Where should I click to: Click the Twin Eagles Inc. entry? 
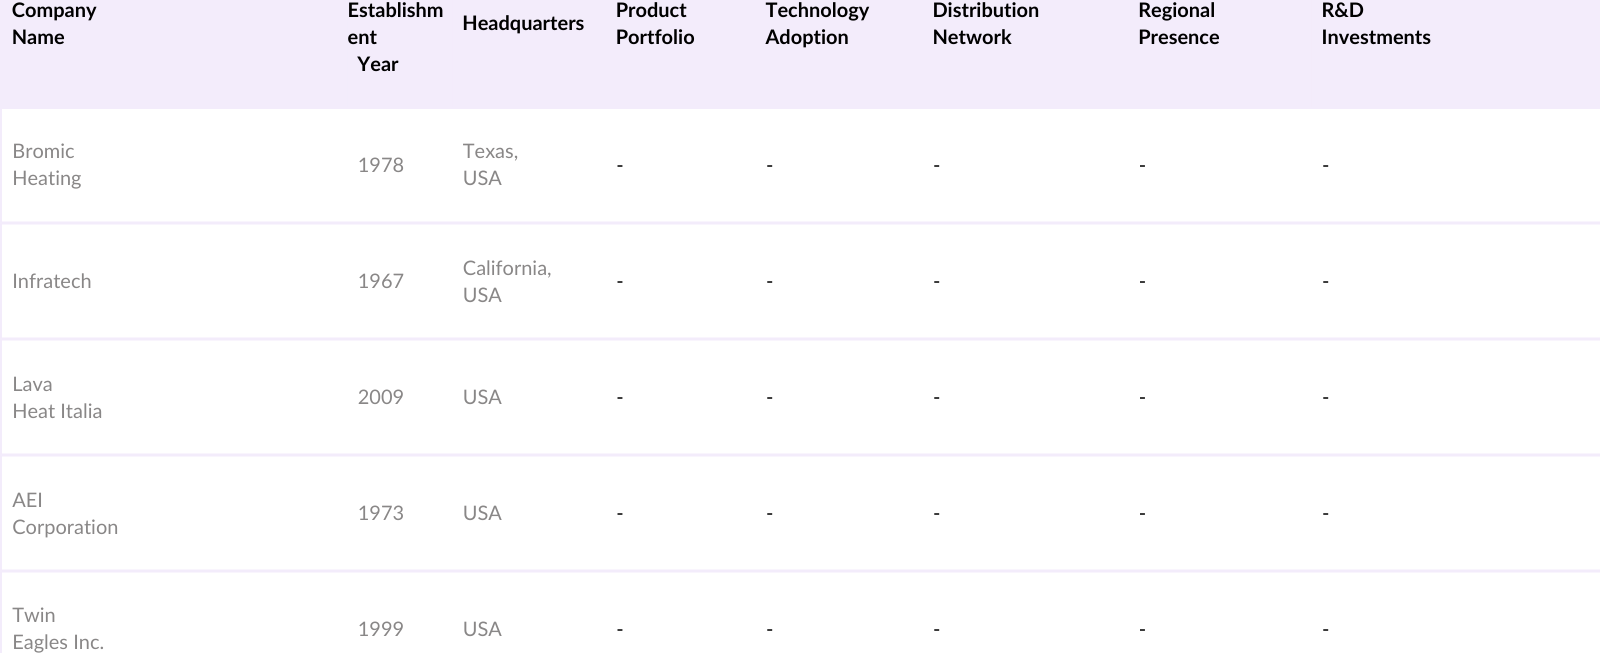(58, 629)
